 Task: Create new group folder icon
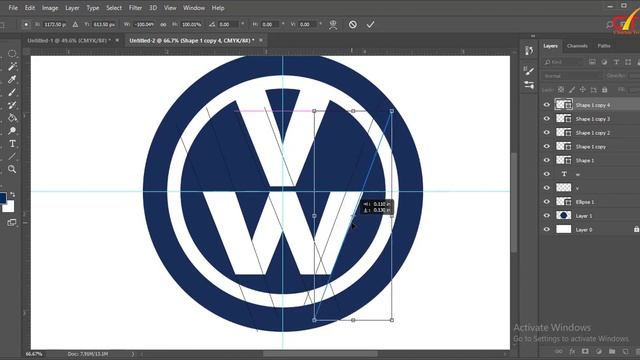611,351
